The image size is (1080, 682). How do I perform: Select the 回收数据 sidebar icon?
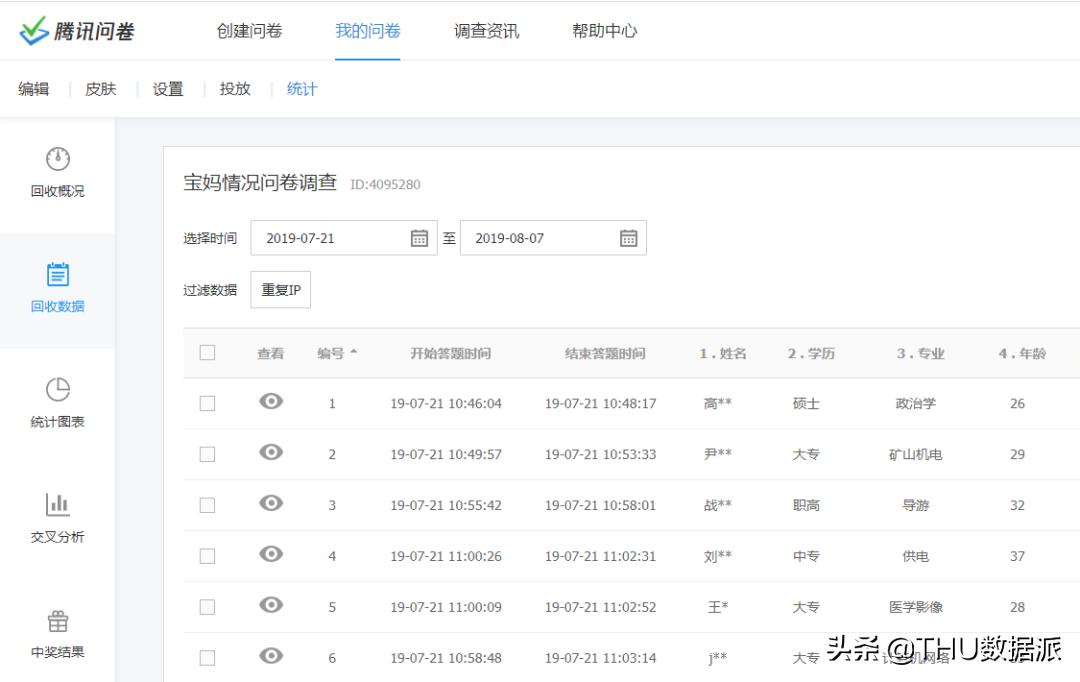click(x=57, y=290)
